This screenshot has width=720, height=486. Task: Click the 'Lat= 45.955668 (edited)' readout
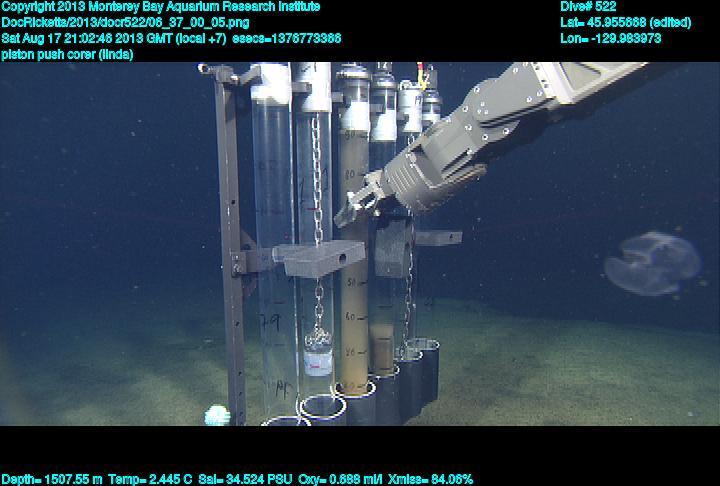coord(625,23)
